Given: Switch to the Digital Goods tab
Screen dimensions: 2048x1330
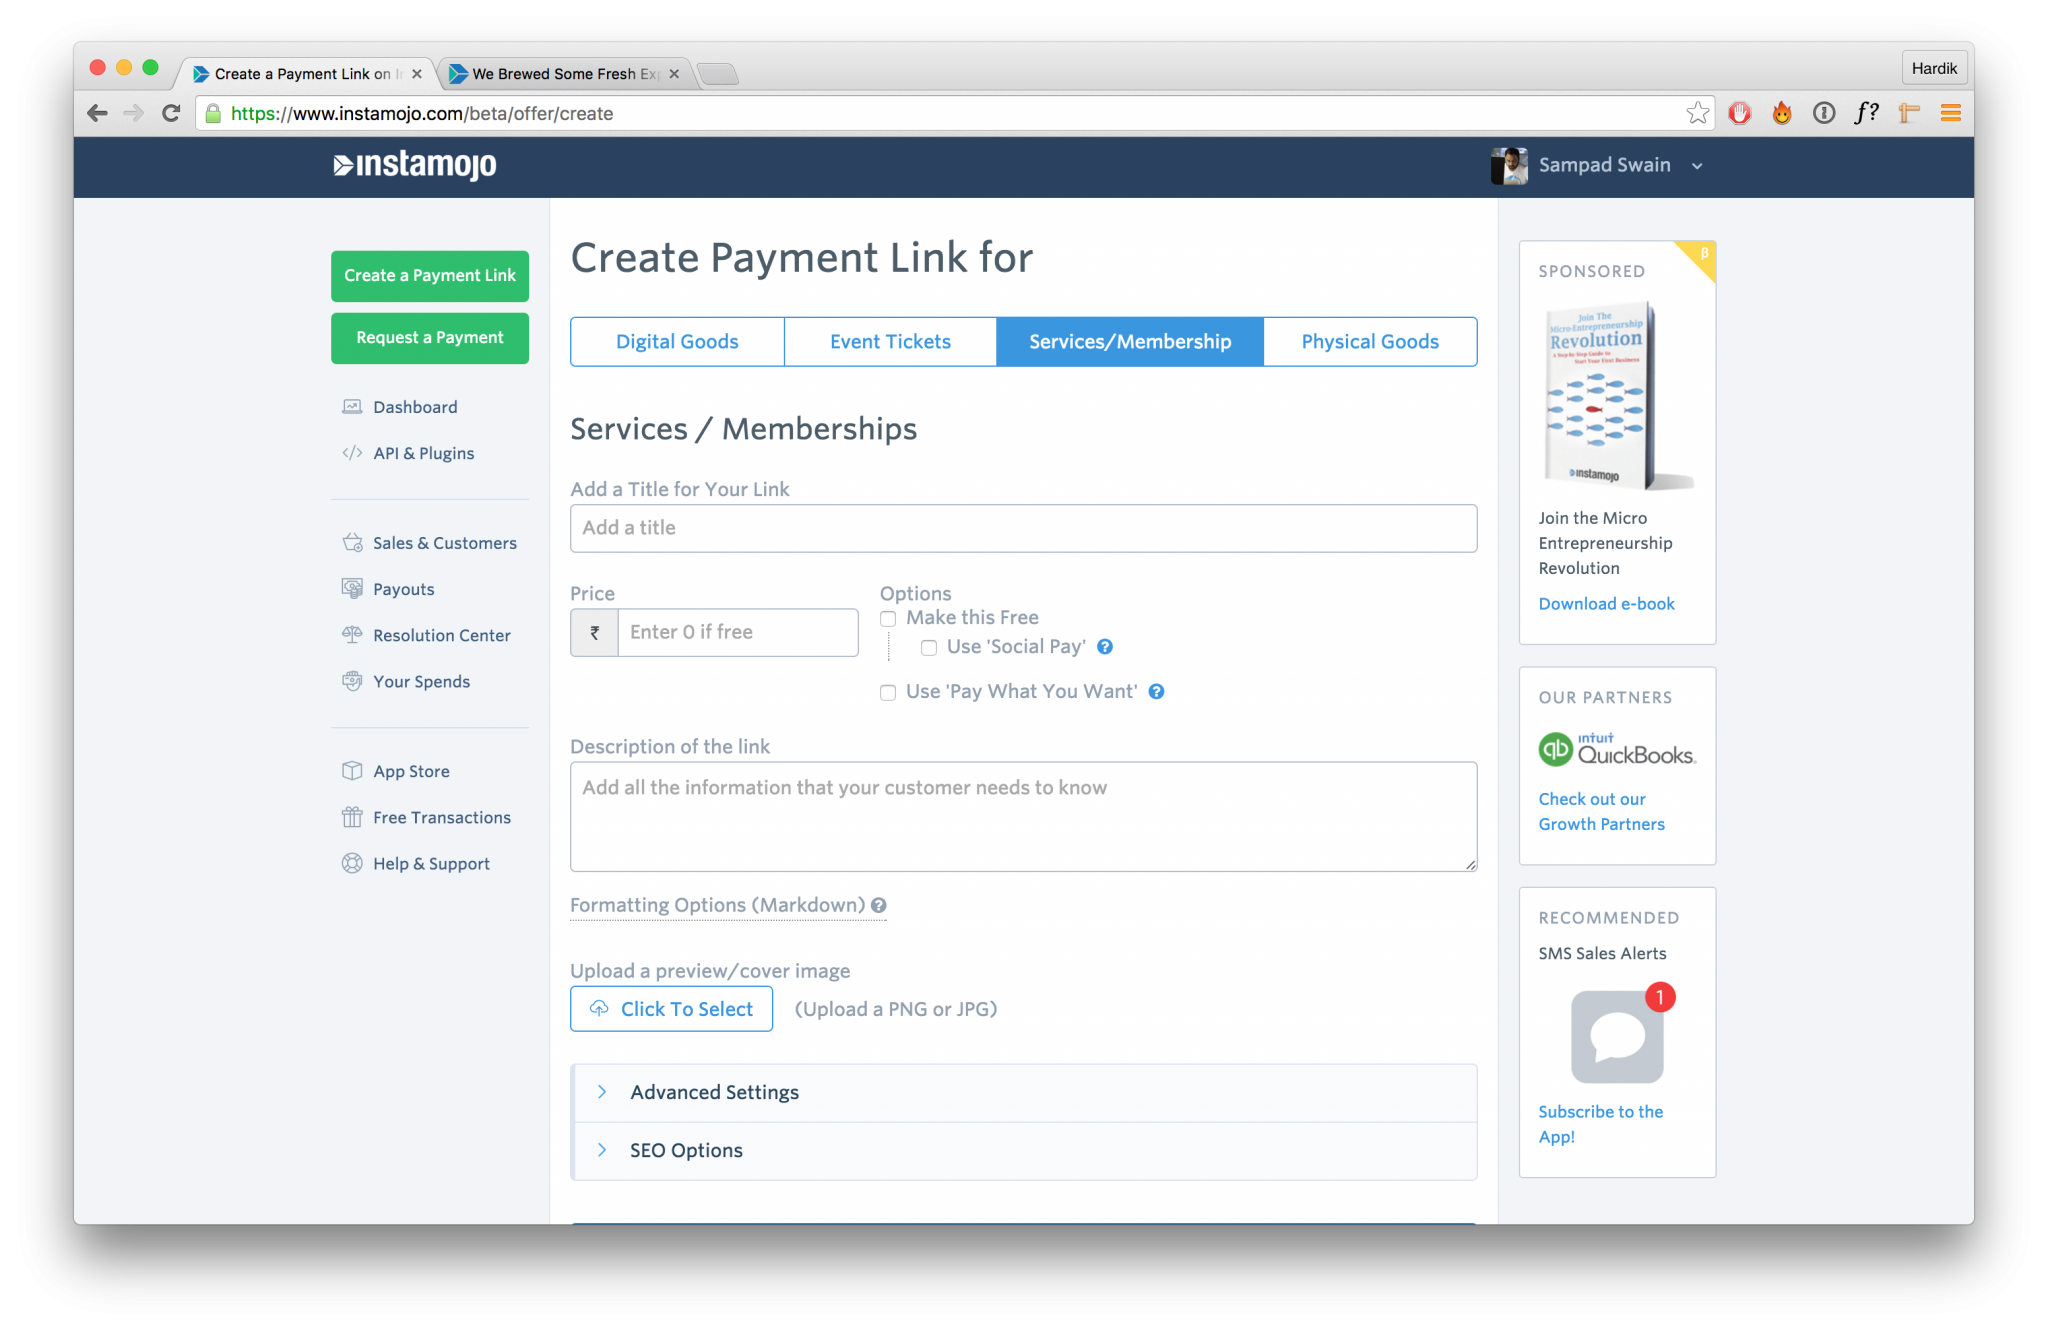Looking at the screenshot, I should point(677,342).
